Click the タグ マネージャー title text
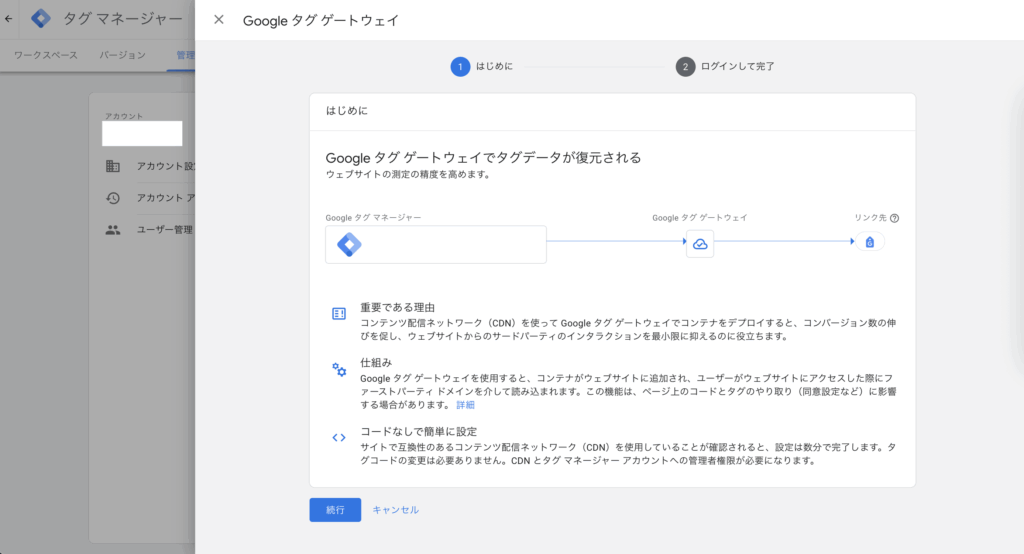 click(x=123, y=19)
